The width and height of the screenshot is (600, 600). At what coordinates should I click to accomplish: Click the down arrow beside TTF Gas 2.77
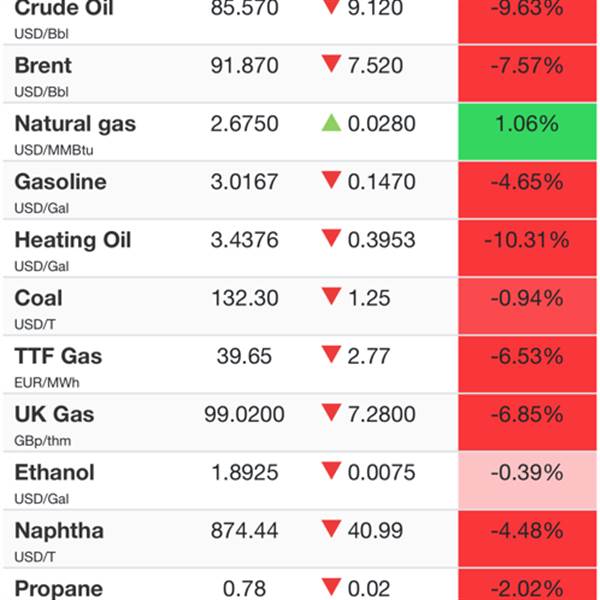pyautogui.click(x=331, y=355)
